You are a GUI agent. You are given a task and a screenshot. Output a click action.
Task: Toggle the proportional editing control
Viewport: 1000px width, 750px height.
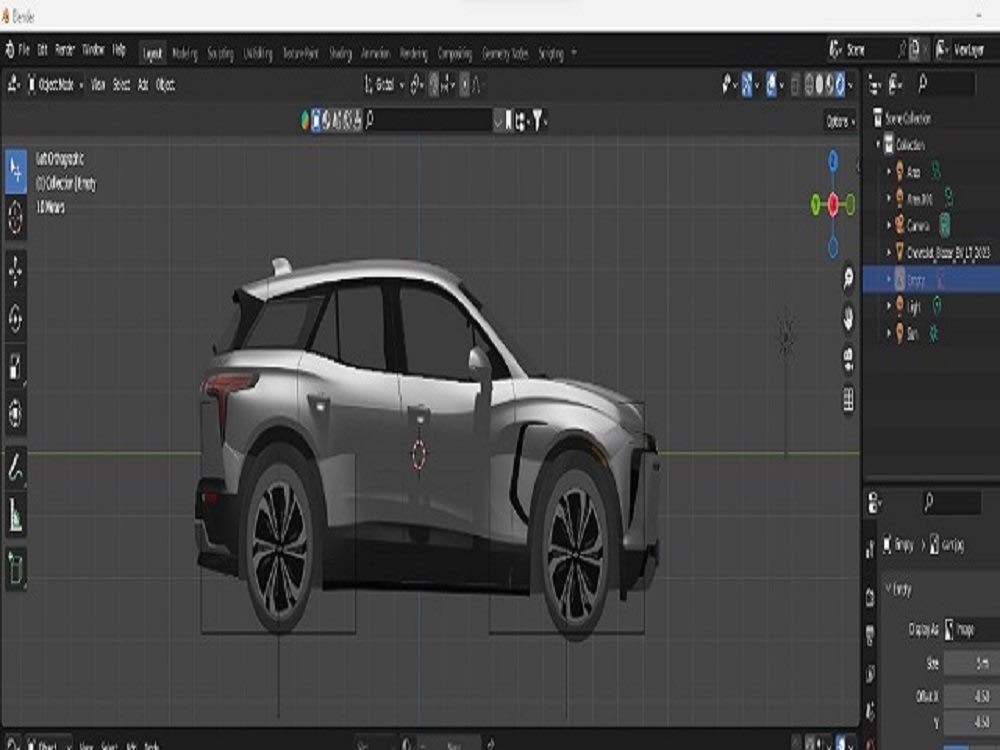click(463, 85)
